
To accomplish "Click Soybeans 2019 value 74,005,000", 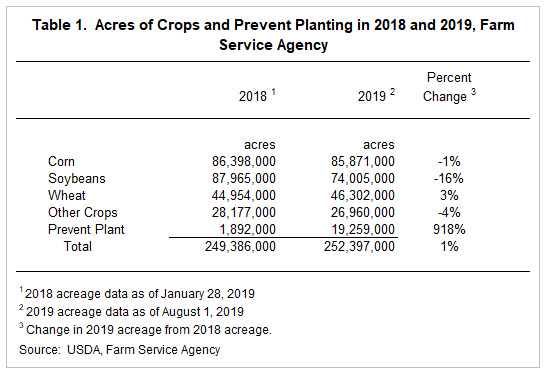I will 363,179.
